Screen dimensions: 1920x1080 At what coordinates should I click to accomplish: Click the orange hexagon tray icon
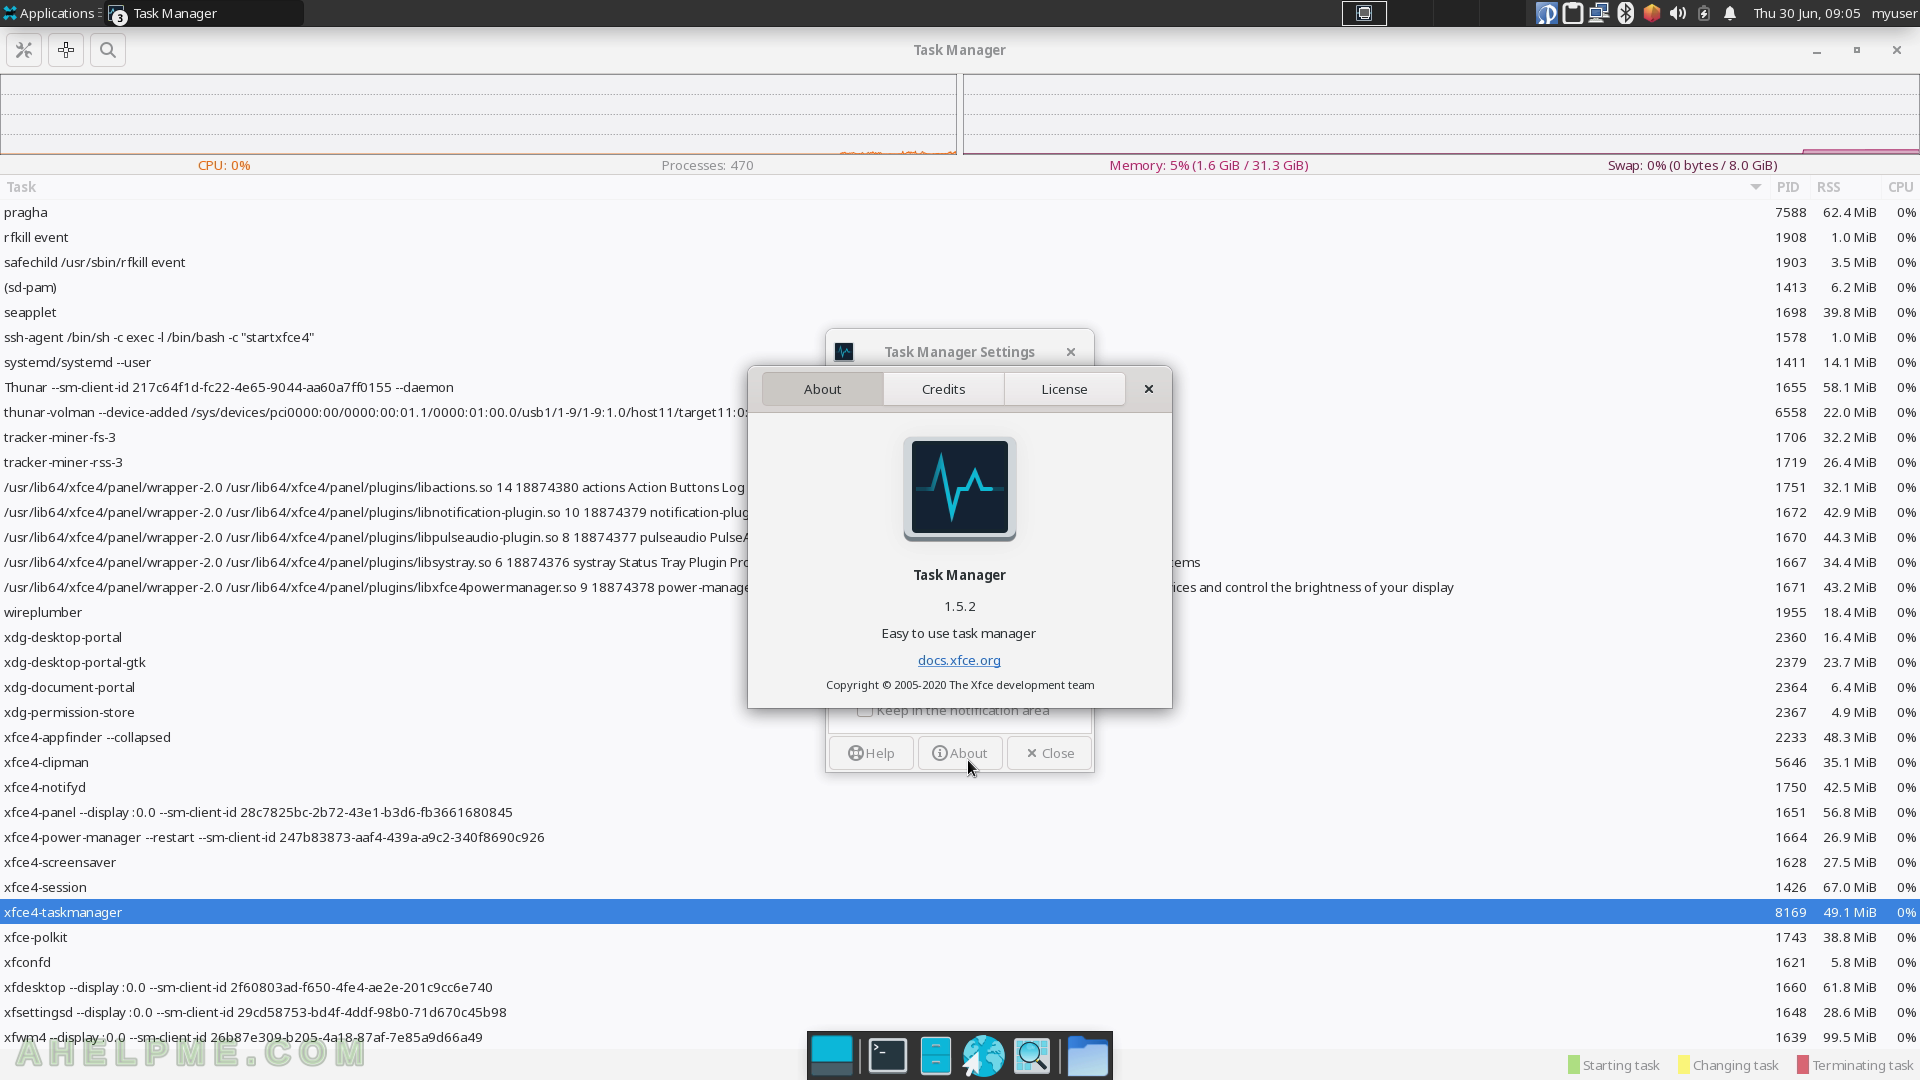coord(1652,13)
